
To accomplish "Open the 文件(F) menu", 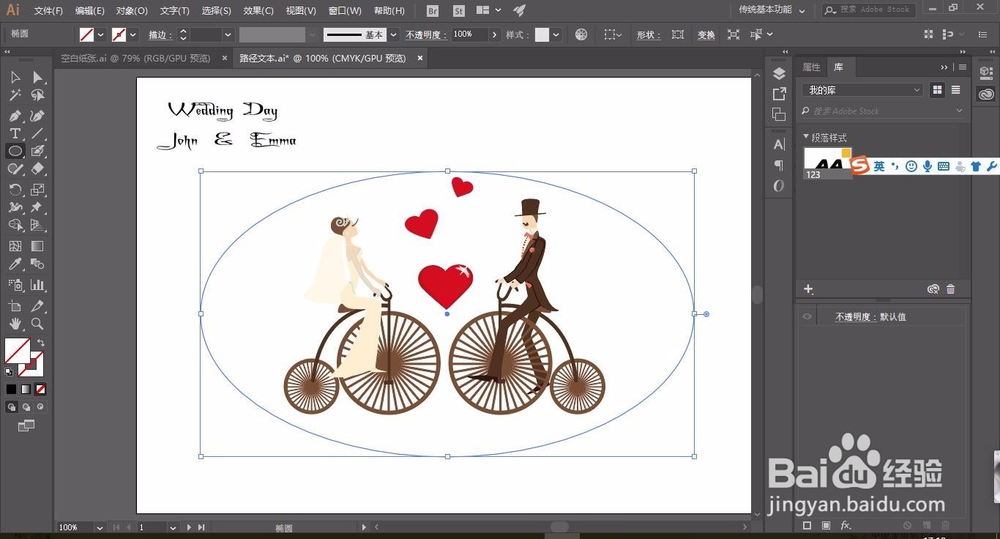I will click(48, 11).
